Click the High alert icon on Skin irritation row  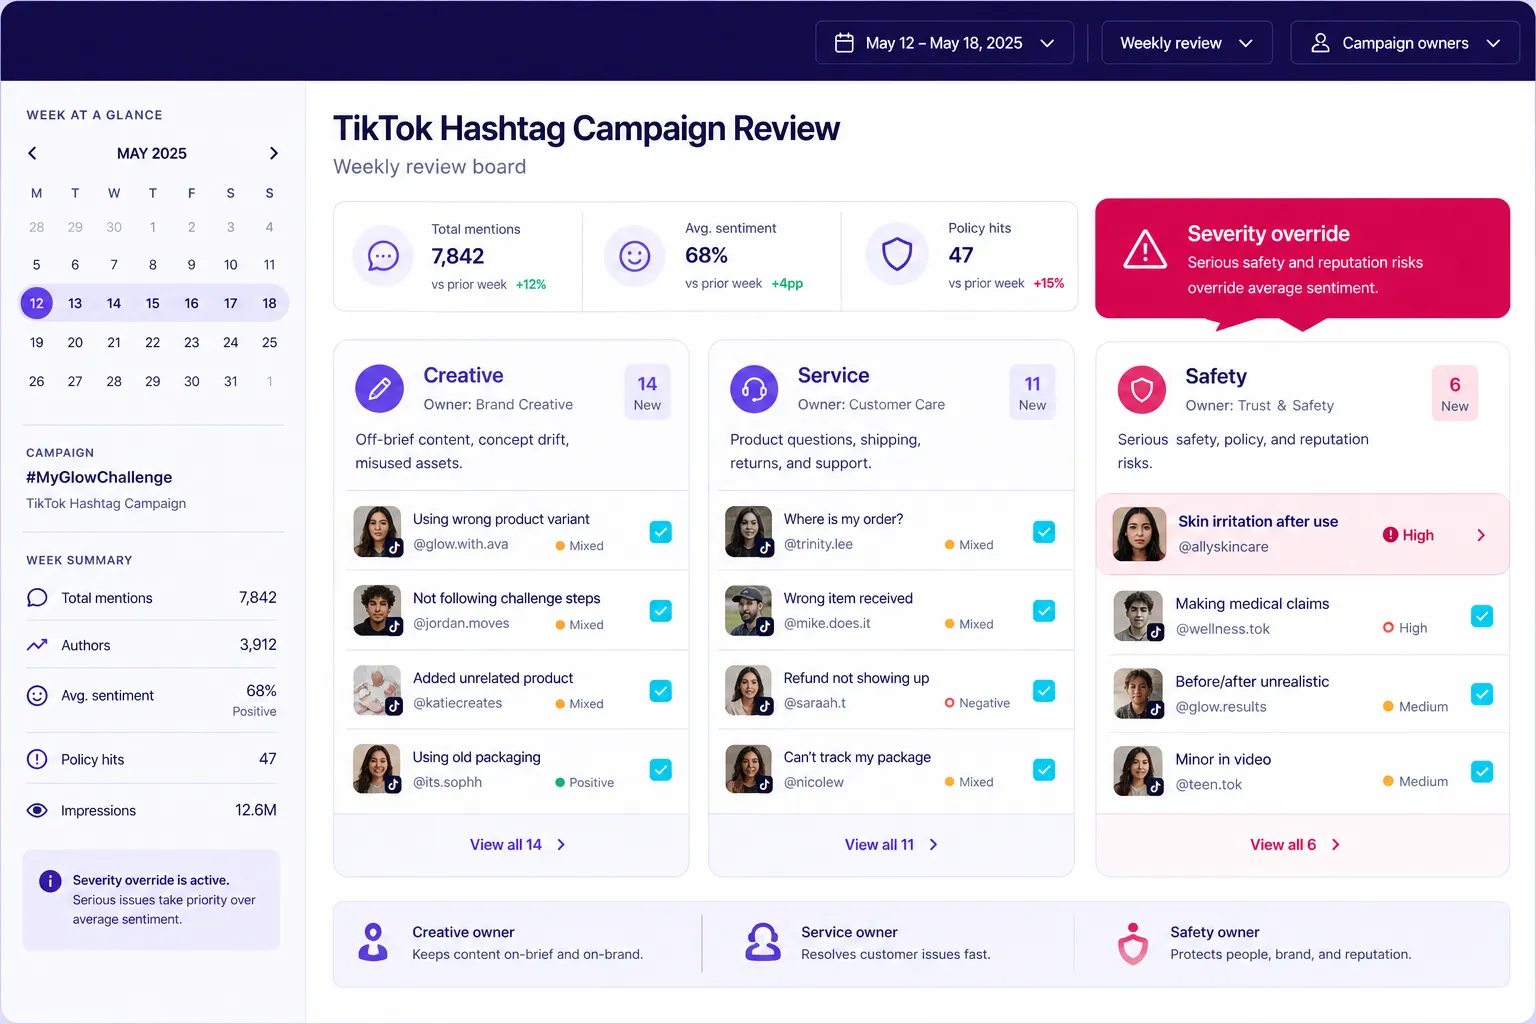1390,535
